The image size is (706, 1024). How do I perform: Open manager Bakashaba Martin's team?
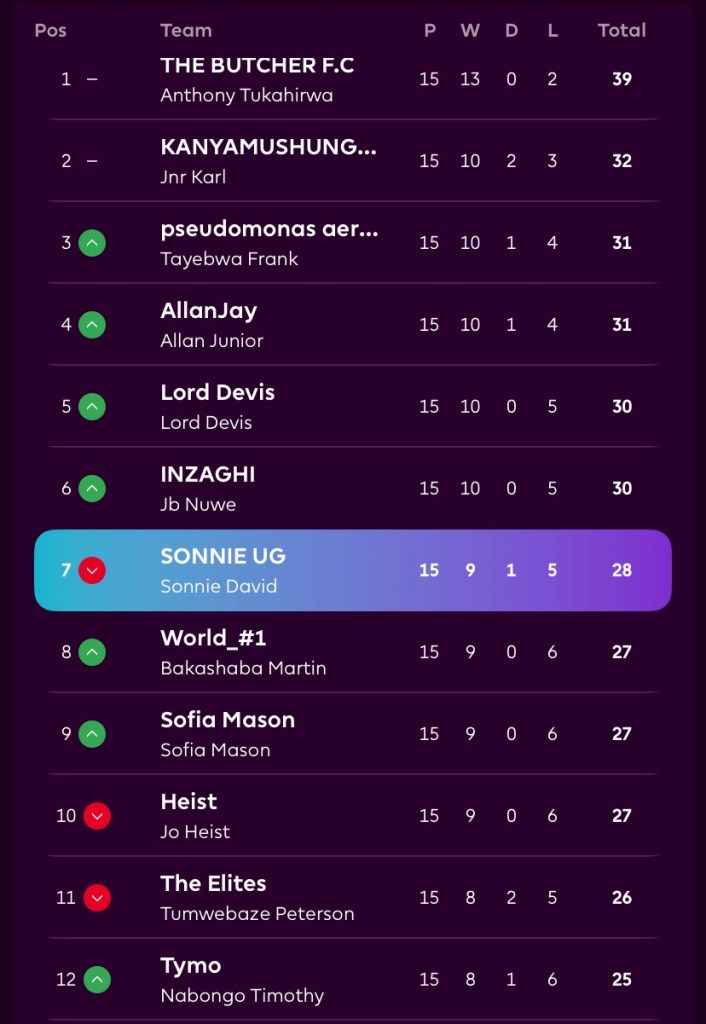click(243, 668)
